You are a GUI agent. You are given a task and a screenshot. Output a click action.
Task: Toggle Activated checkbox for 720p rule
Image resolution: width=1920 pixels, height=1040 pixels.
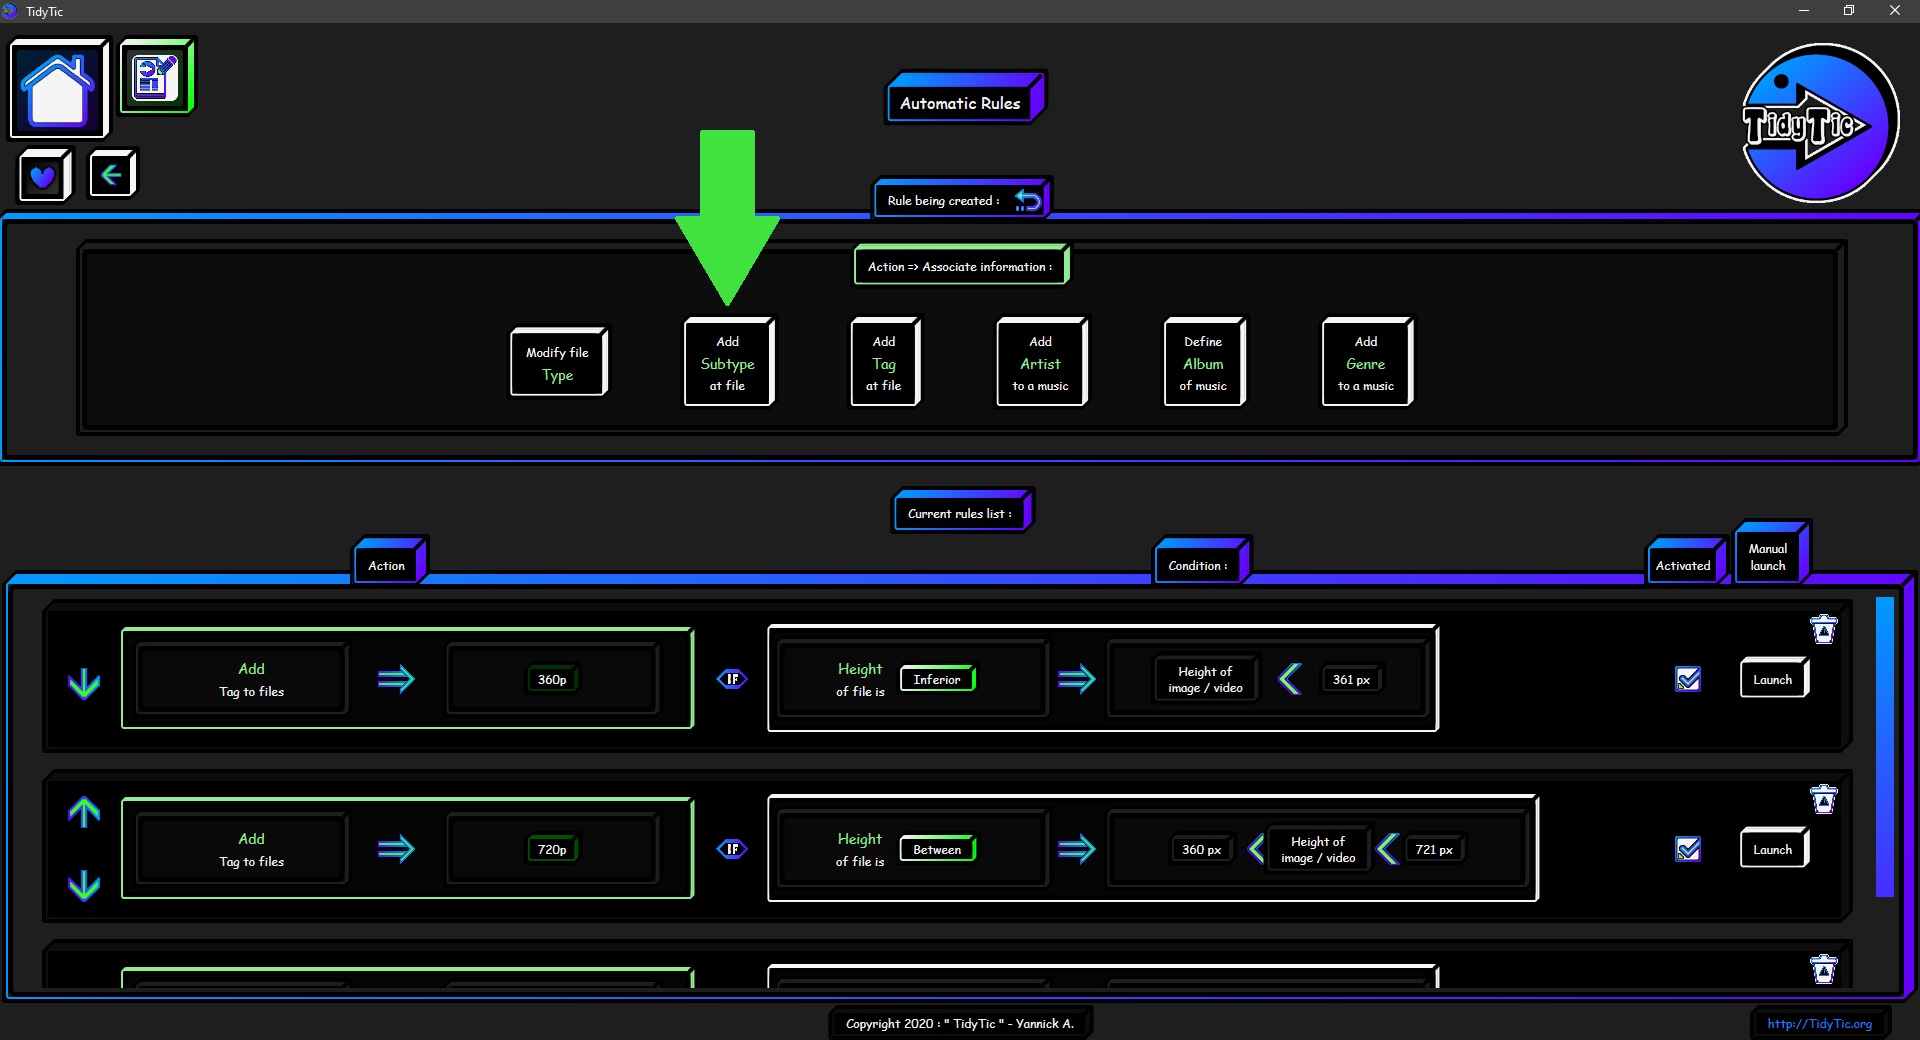[x=1688, y=849]
